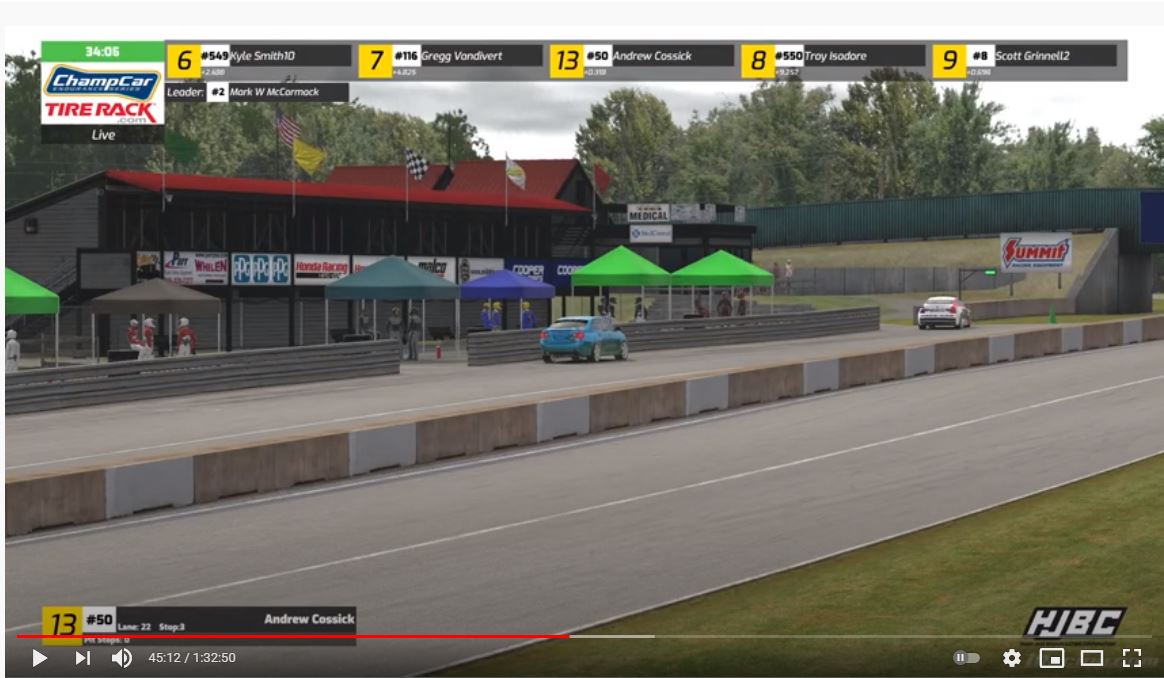This screenshot has width=1164, height=678.
Task: Click the 45:12 / 1:32:50 time display
Action: pyautogui.click(x=192, y=658)
